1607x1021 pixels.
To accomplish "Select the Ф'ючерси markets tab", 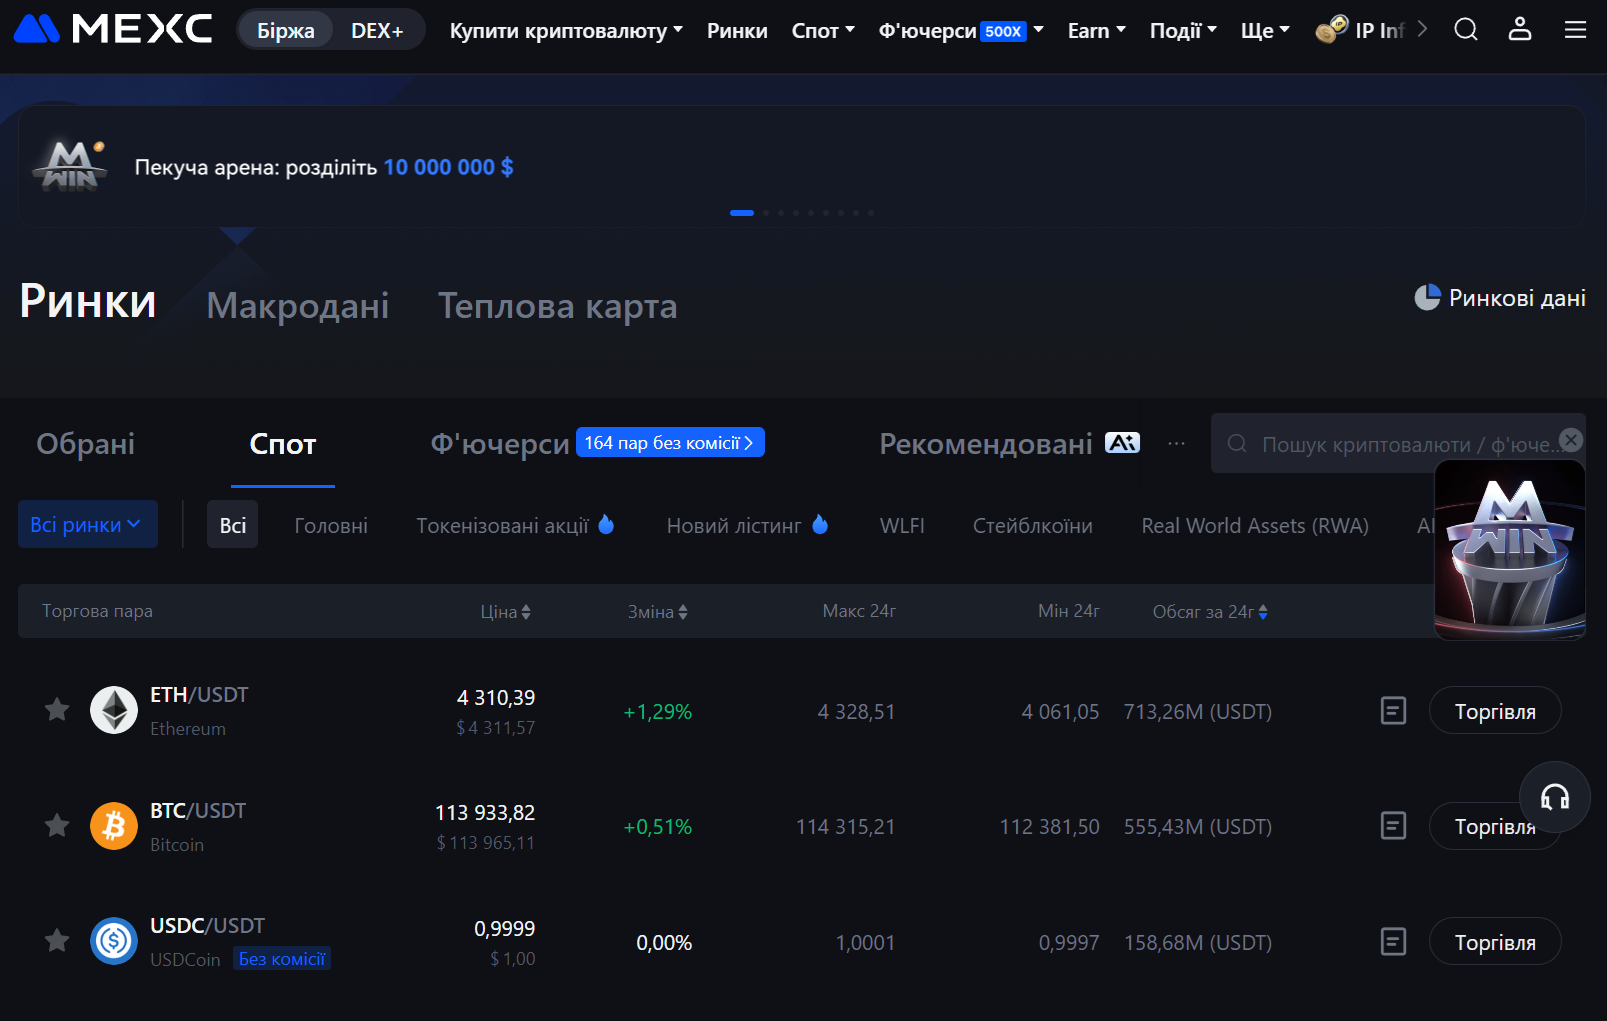I will [x=500, y=443].
